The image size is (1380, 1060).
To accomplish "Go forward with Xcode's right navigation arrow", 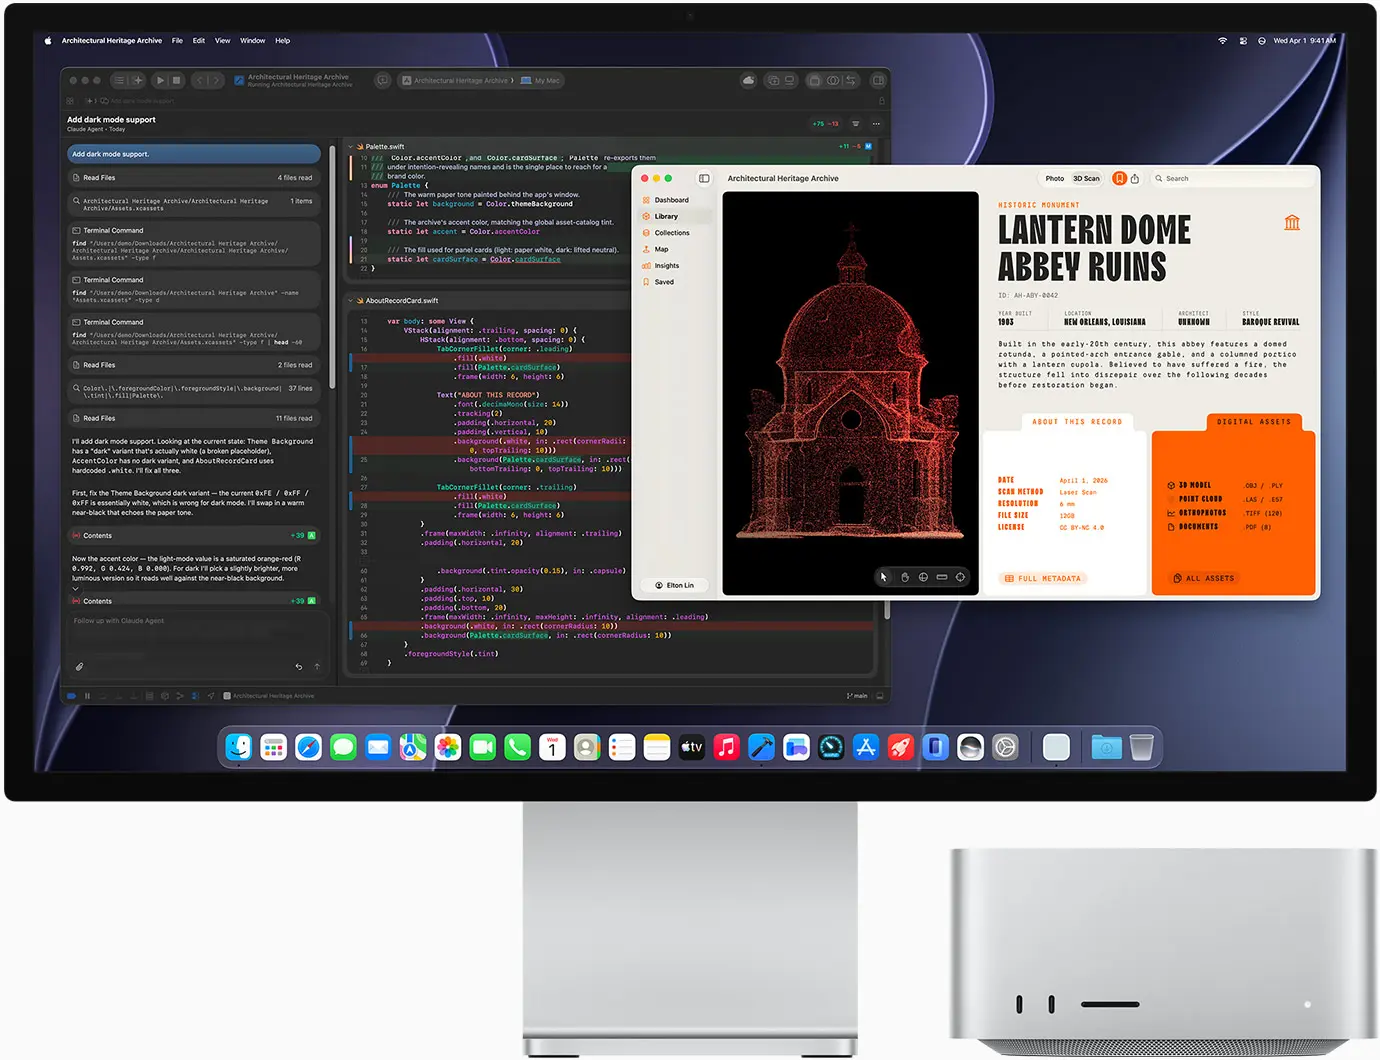I will point(217,80).
